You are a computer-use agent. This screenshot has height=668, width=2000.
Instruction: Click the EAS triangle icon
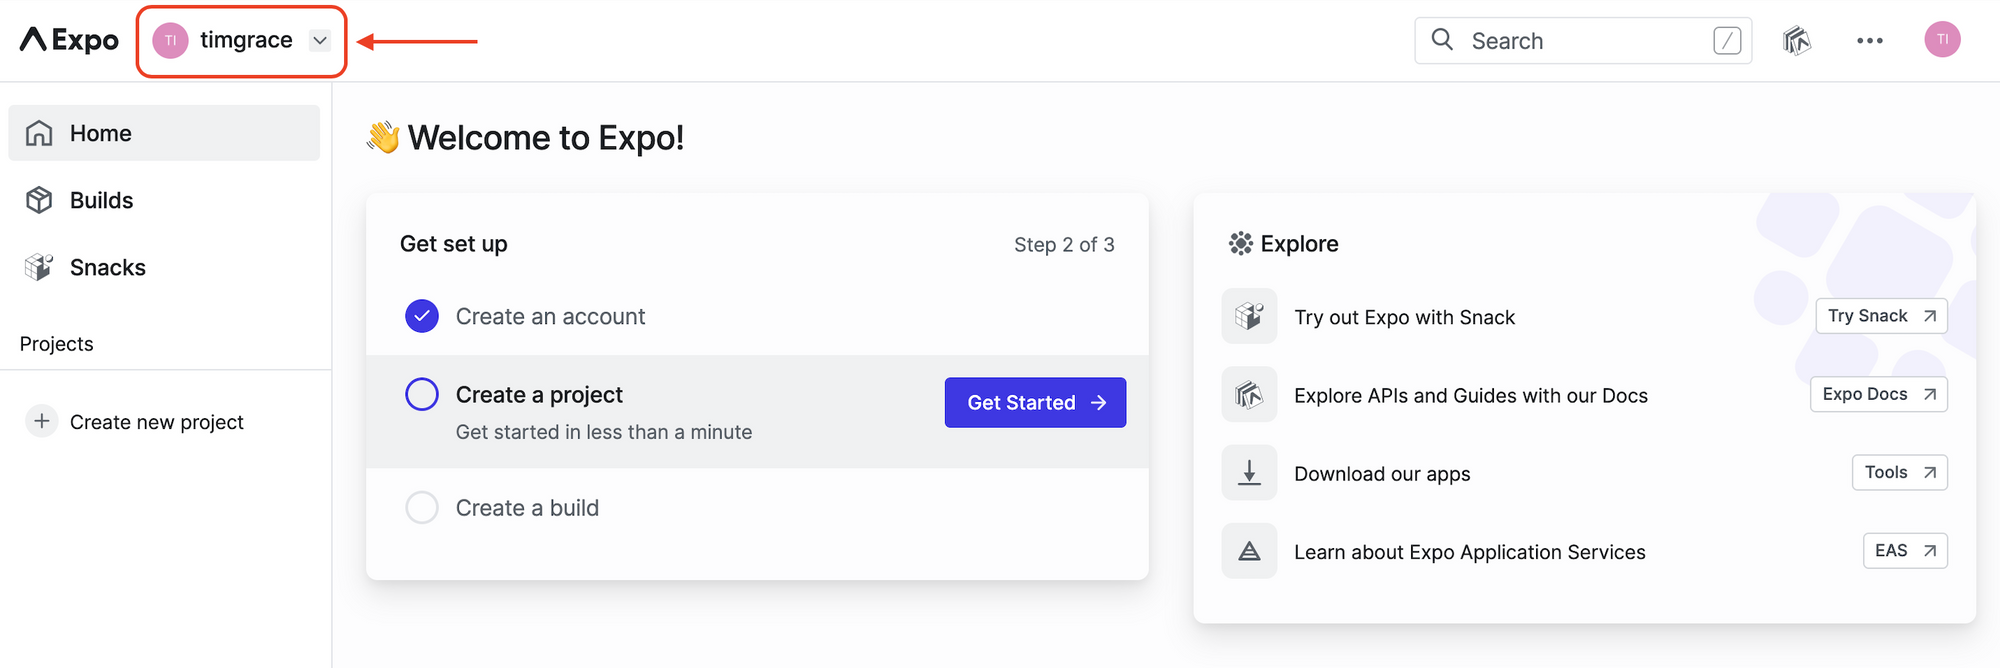(x=1249, y=550)
